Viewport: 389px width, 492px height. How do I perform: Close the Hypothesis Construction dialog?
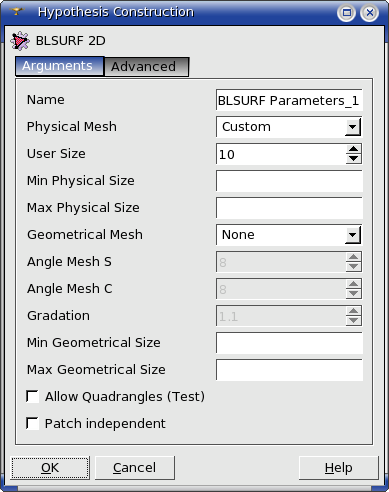pyautogui.click(x=369, y=13)
